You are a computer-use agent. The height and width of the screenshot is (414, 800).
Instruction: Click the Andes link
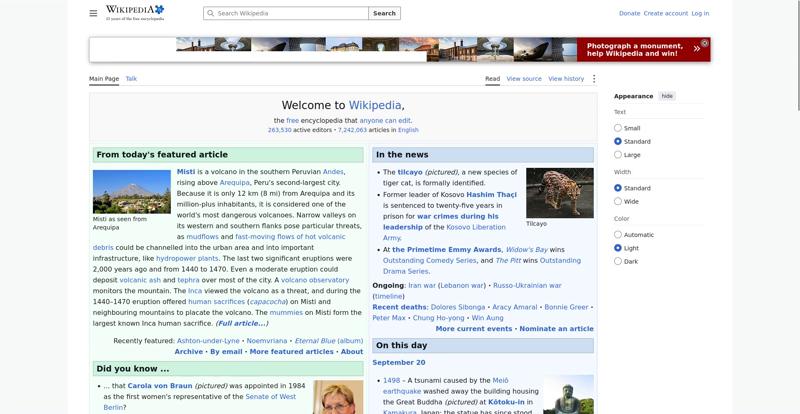(x=333, y=172)
